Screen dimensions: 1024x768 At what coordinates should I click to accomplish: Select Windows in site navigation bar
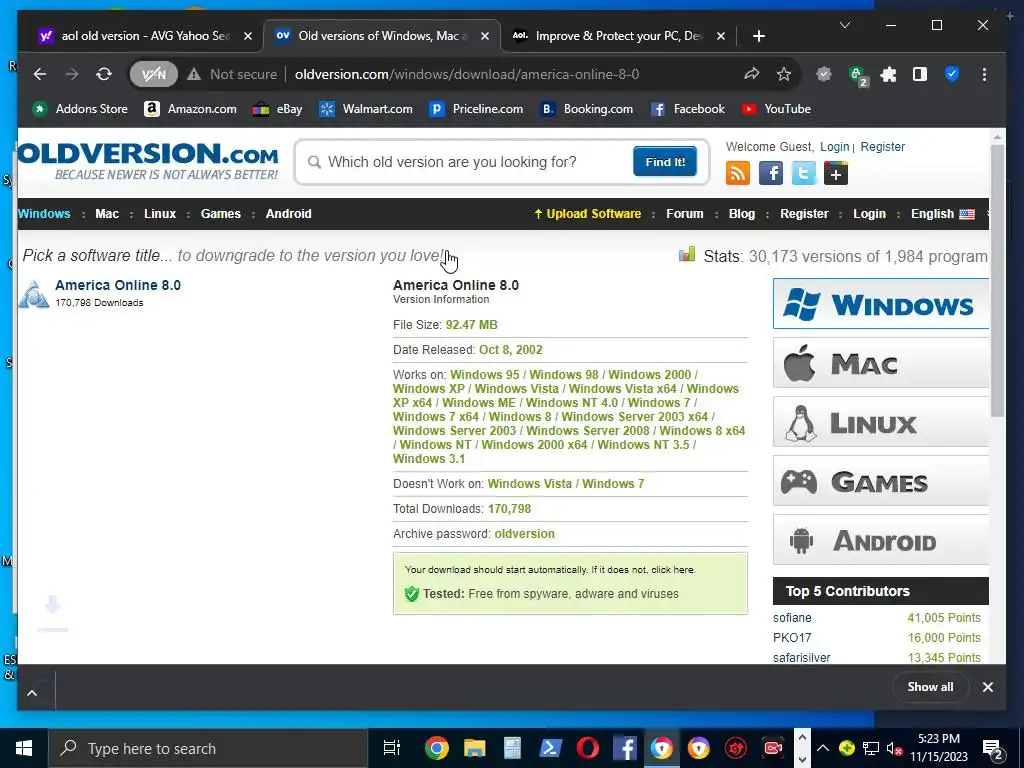point(44,214)
